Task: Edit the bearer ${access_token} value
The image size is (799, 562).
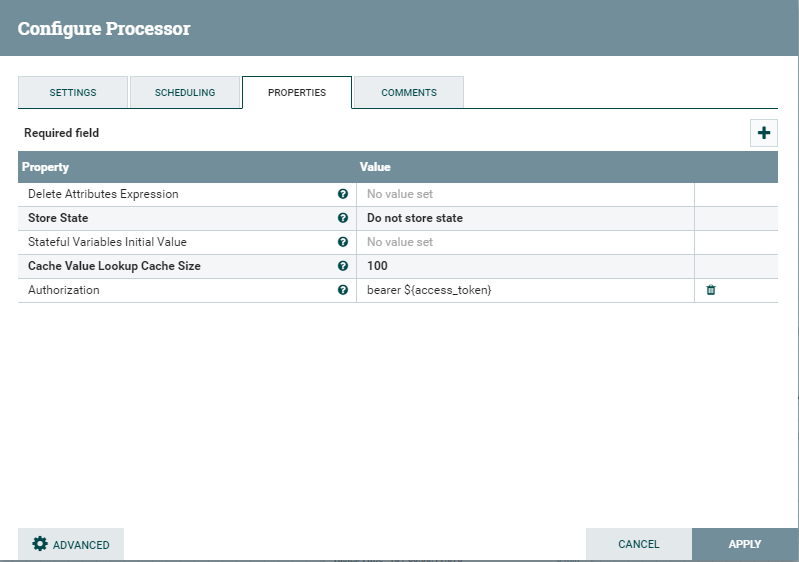Action: [525, 290]
